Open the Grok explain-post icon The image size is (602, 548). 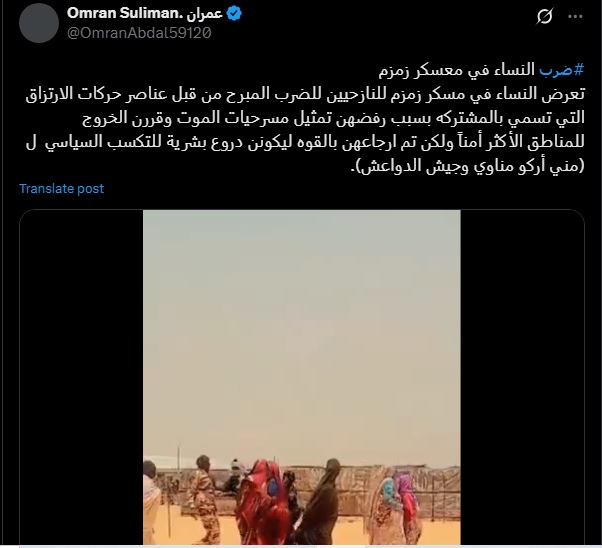[544, 17]
